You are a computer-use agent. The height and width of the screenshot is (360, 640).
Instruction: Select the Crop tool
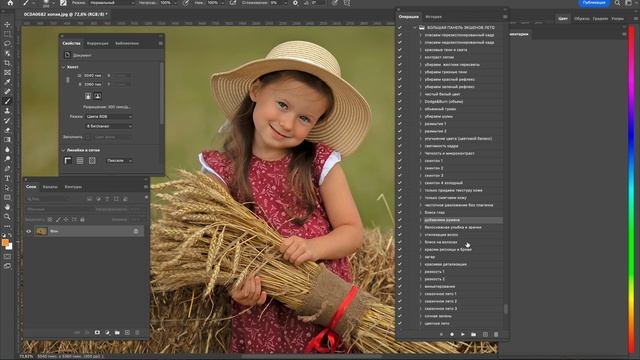point(7,63)
